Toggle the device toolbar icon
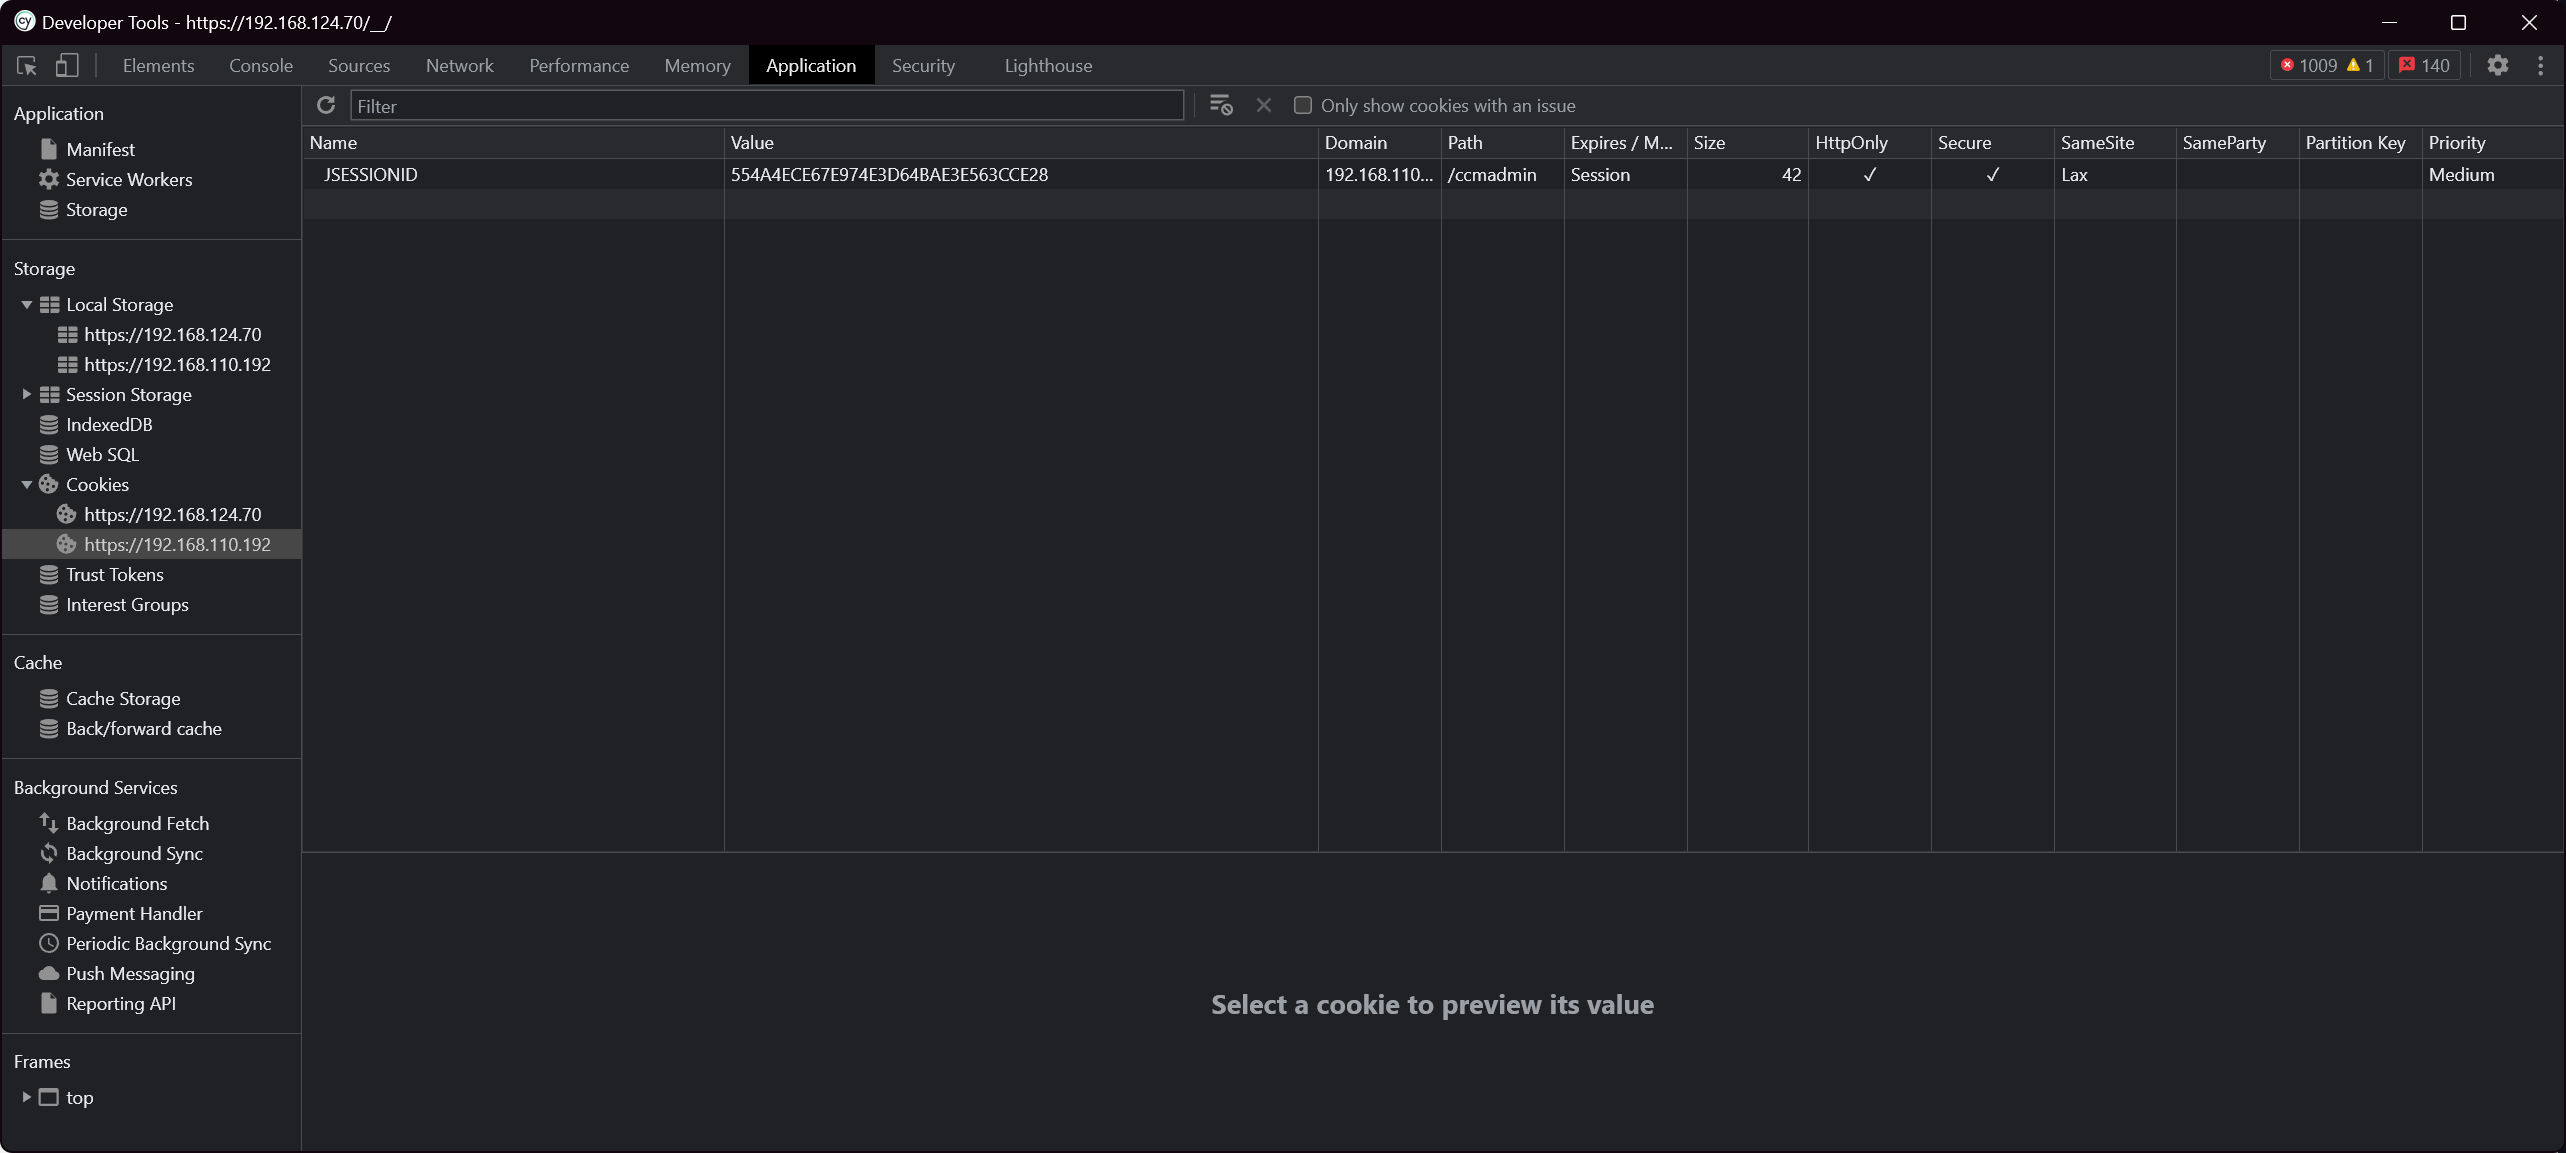 point(66,65)
